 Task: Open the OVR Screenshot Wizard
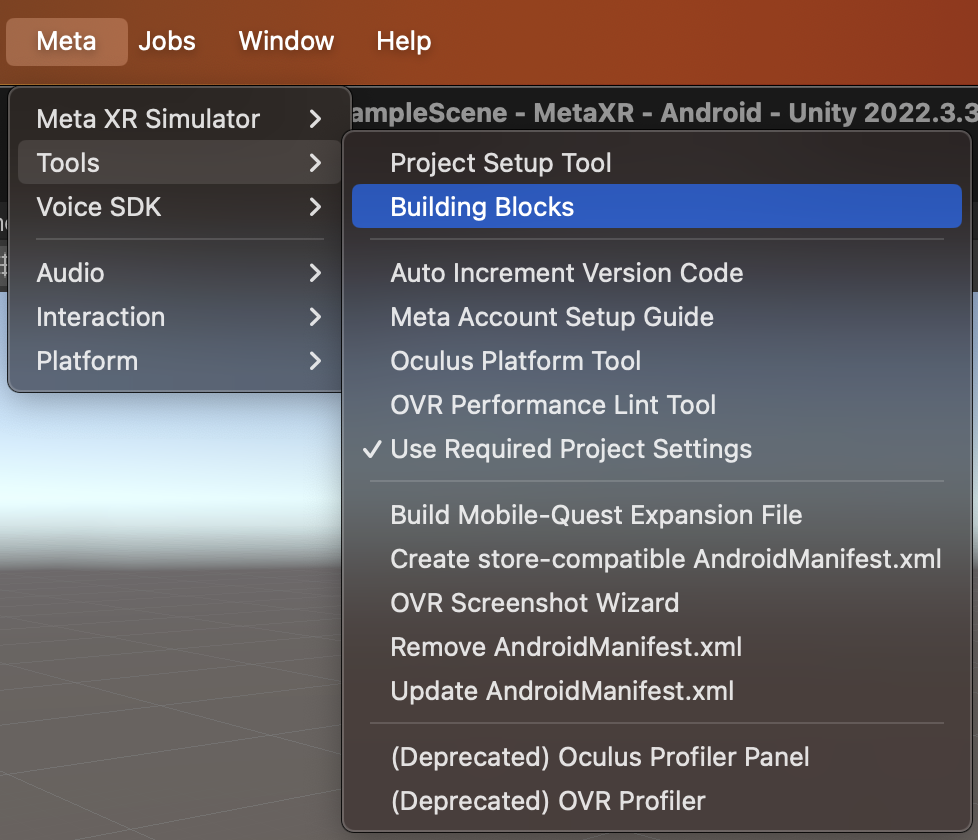click(534, 603)
